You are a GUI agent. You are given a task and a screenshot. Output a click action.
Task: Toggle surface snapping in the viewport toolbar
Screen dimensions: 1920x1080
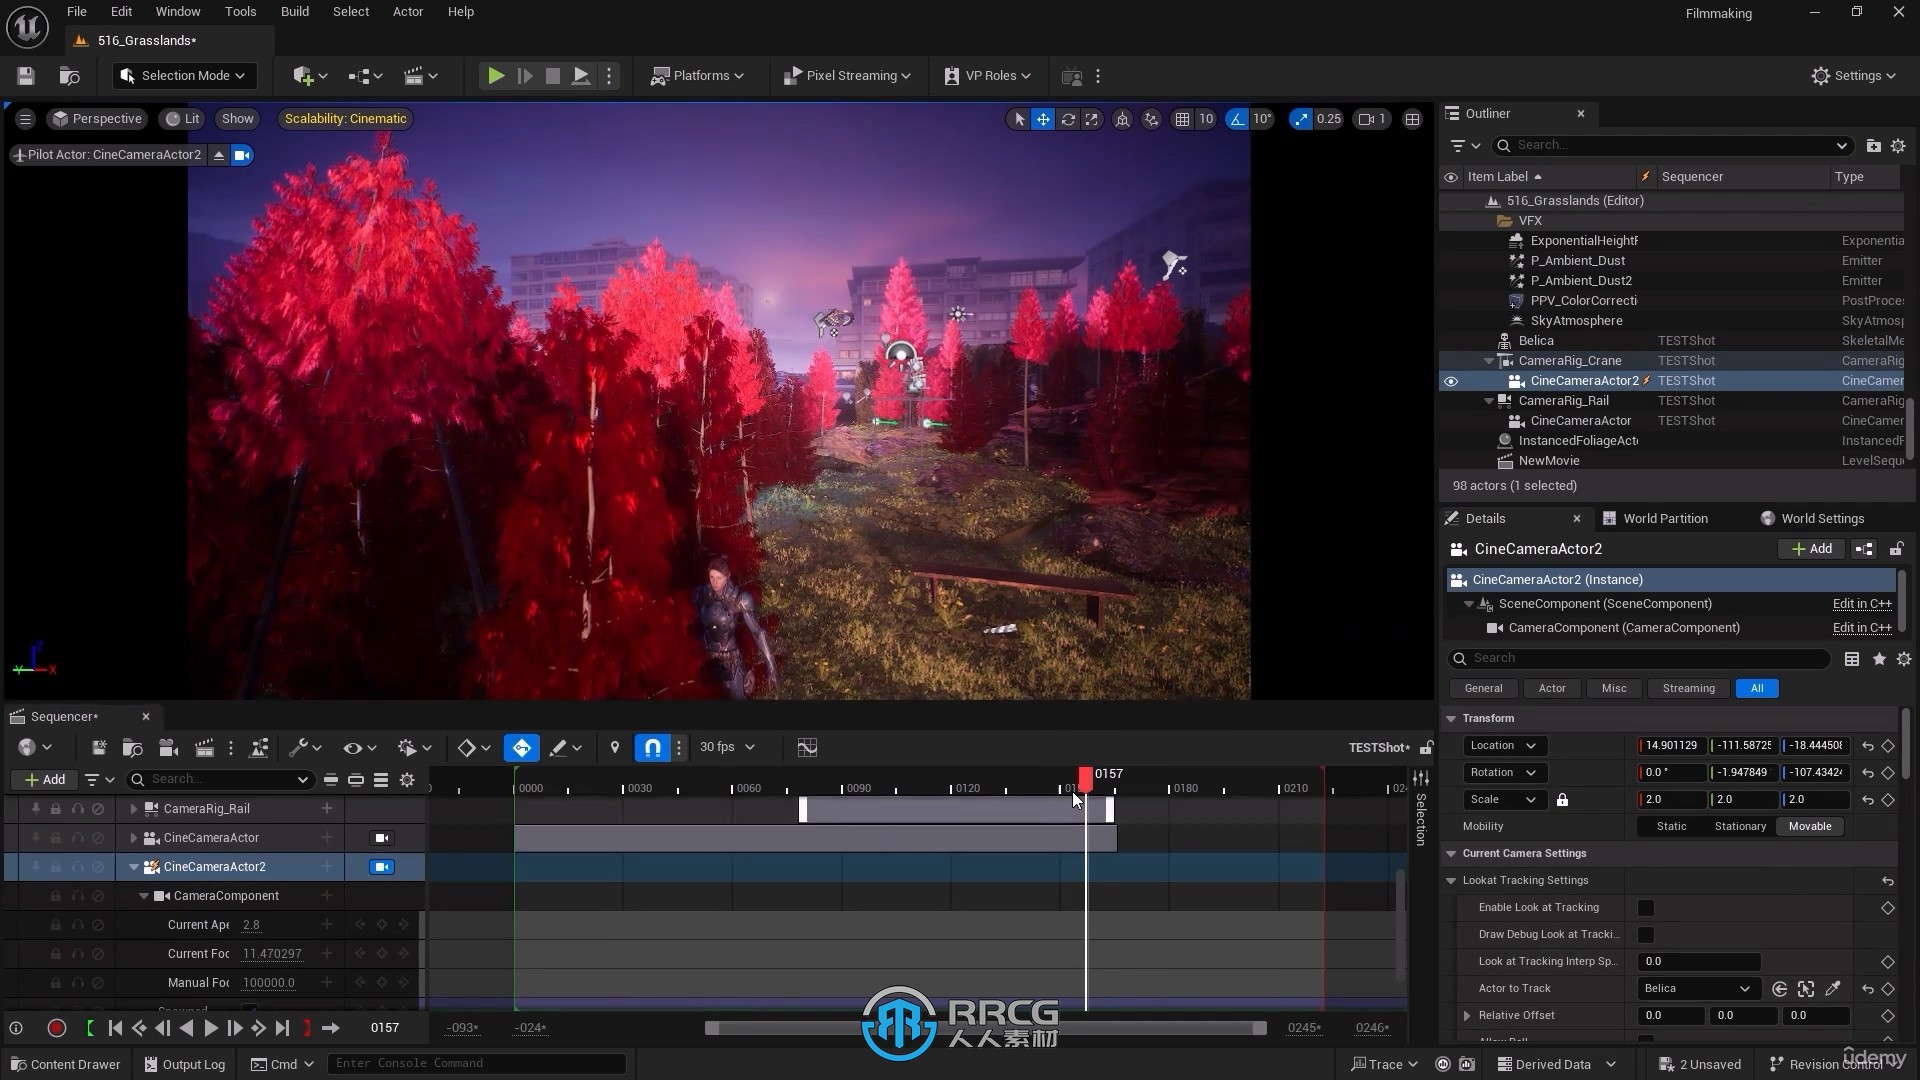(1151, 119)
